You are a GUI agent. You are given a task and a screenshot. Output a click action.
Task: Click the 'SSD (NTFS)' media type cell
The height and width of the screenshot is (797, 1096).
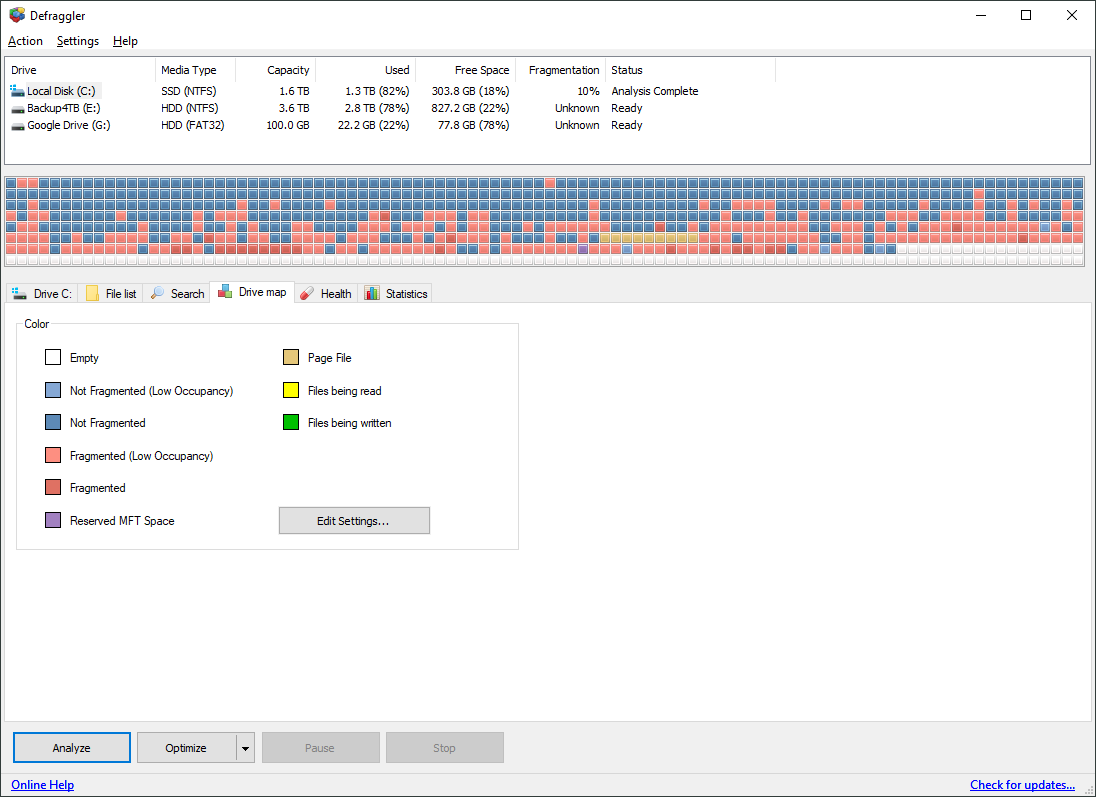coord(189,91)
